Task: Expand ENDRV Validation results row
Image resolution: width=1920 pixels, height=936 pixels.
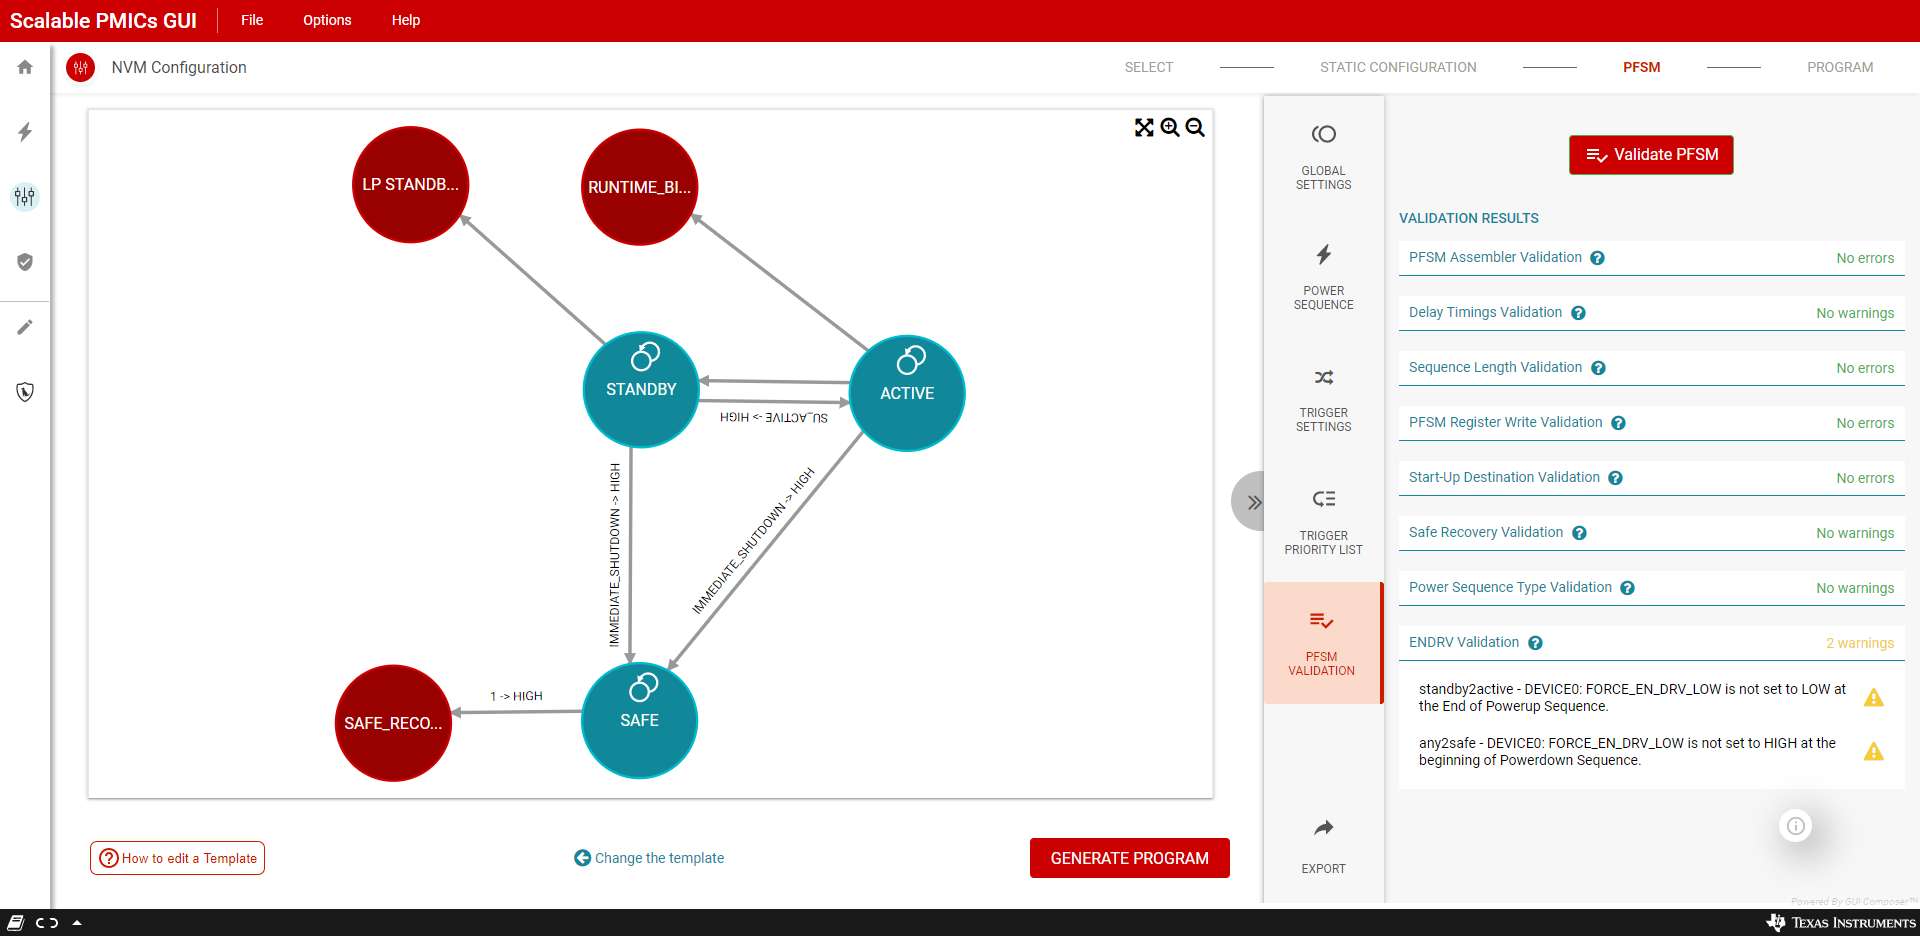Action: tap(1651, 643)
